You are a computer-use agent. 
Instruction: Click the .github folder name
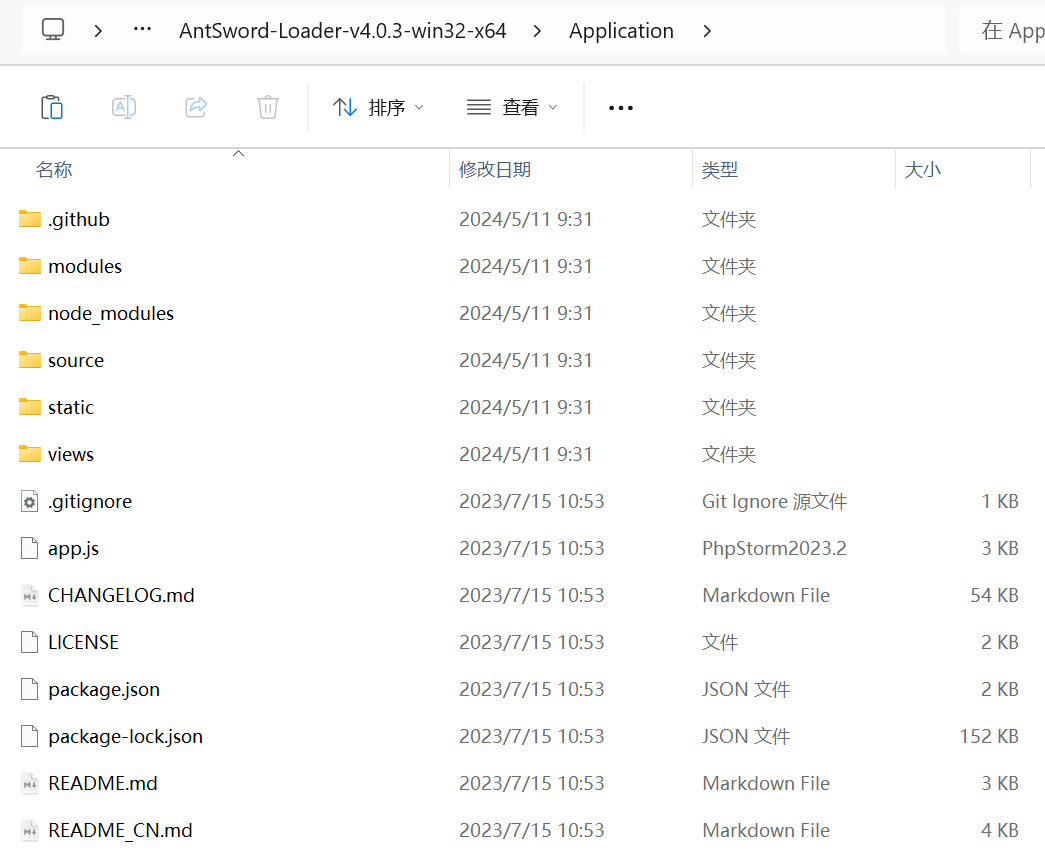pos(79,219)
